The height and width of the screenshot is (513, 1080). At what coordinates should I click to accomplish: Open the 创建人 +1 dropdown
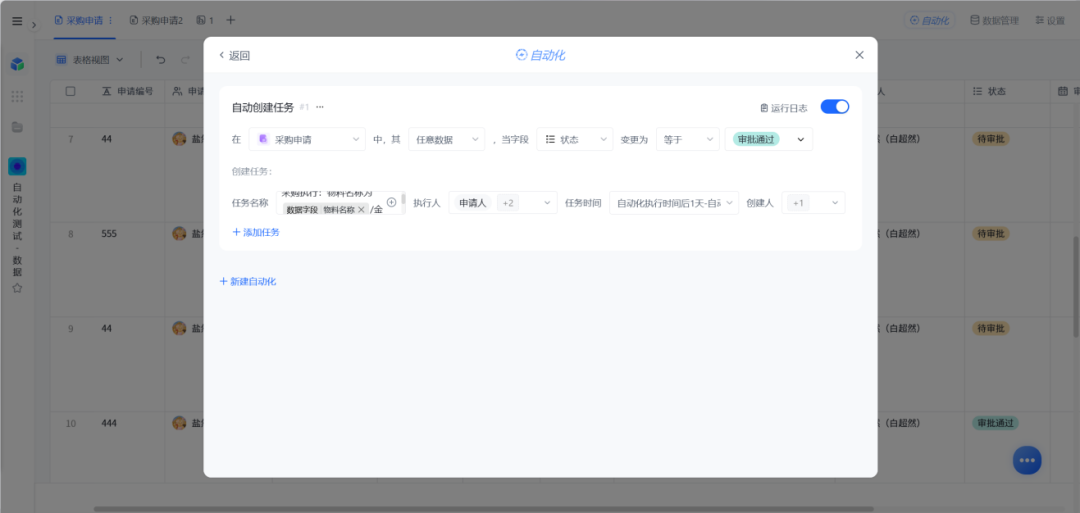pyautogui.click(x=813, y=203)
